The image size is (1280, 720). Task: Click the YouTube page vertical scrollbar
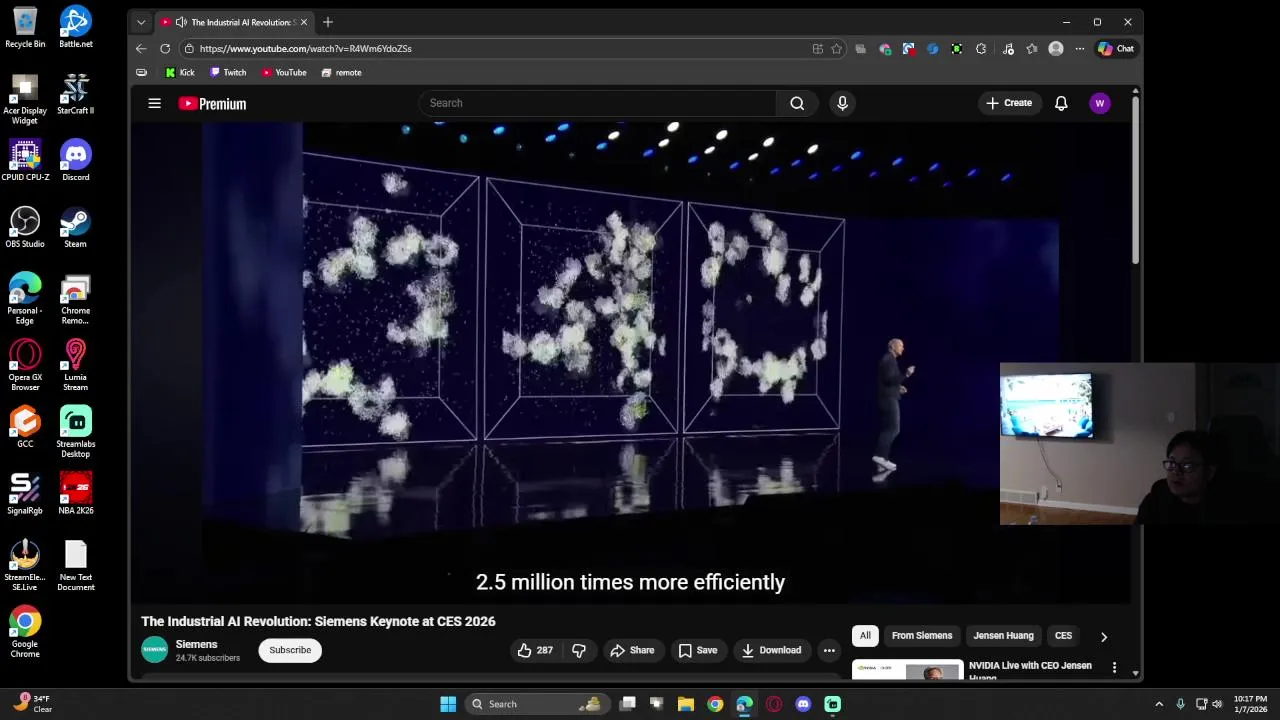1135,180
